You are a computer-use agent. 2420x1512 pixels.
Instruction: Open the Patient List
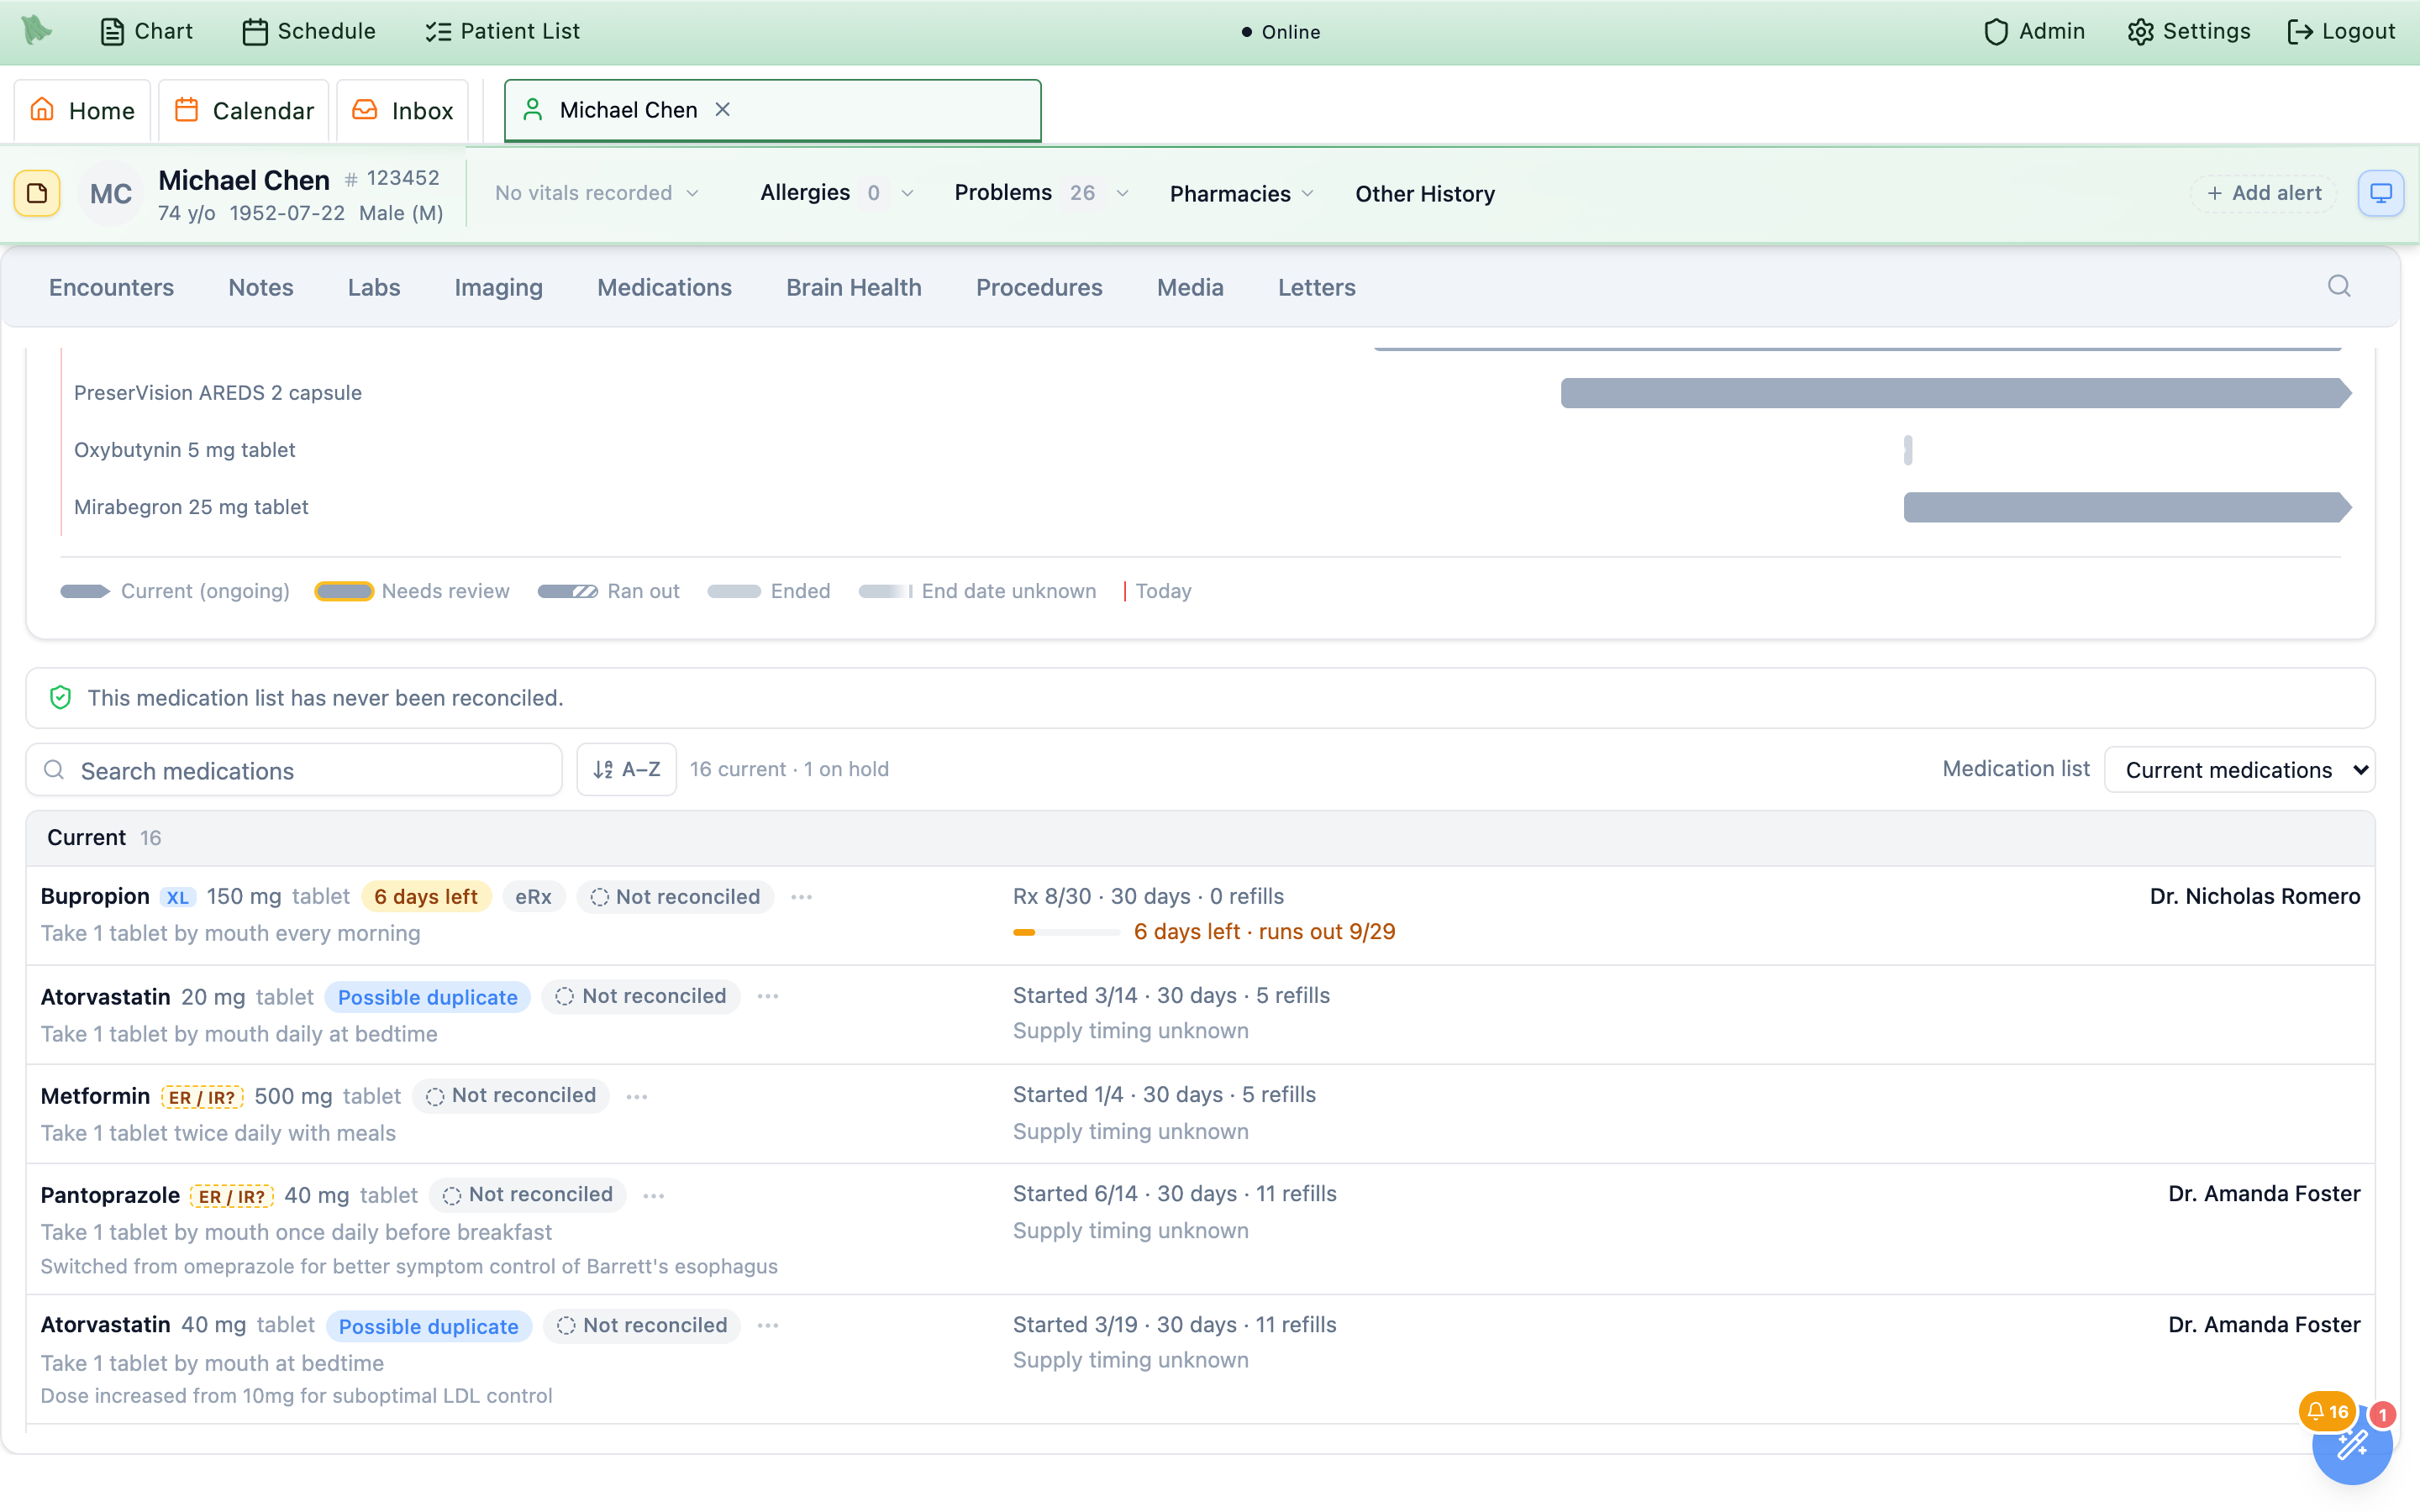[502, 31]
